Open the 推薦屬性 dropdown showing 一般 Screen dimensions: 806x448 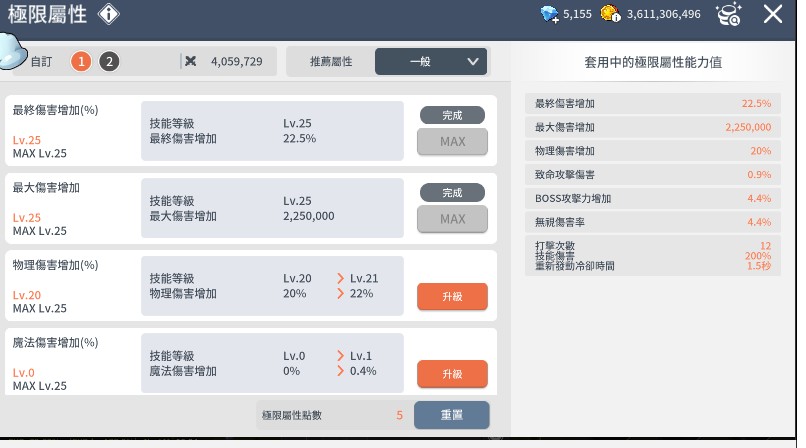pos(431,61)
